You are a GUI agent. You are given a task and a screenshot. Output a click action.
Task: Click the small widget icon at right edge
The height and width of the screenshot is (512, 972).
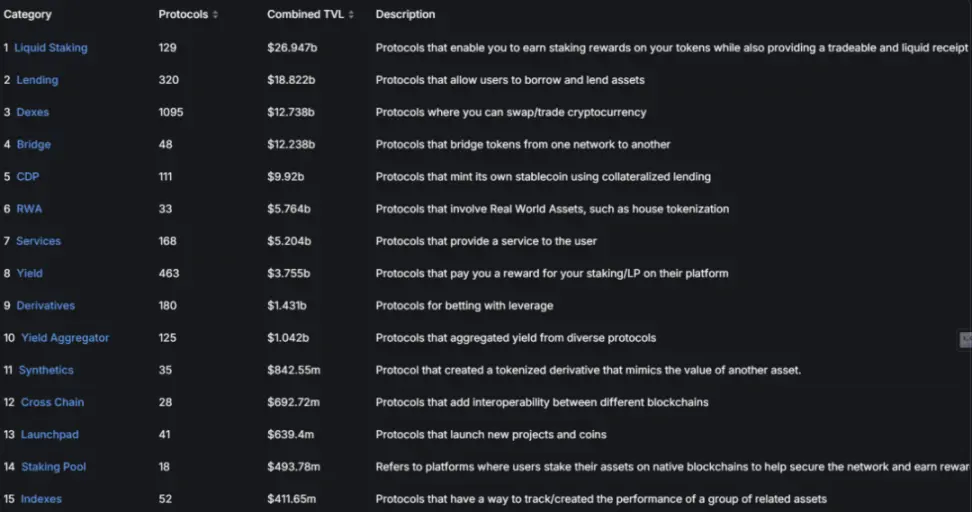pos(965,340)
